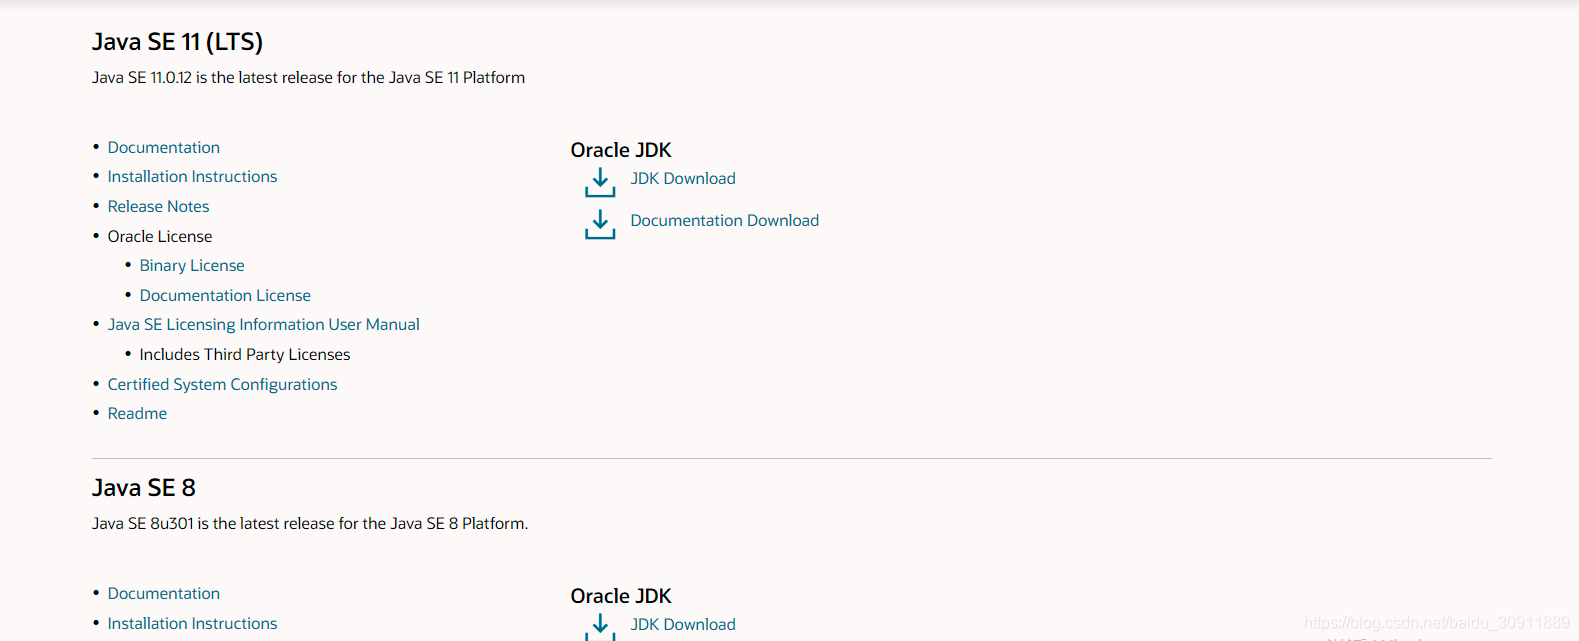Click the Java SE 8 JDK Download arrow icon
This screenshot has height=641, width=1579.
[x=600, y=627]
